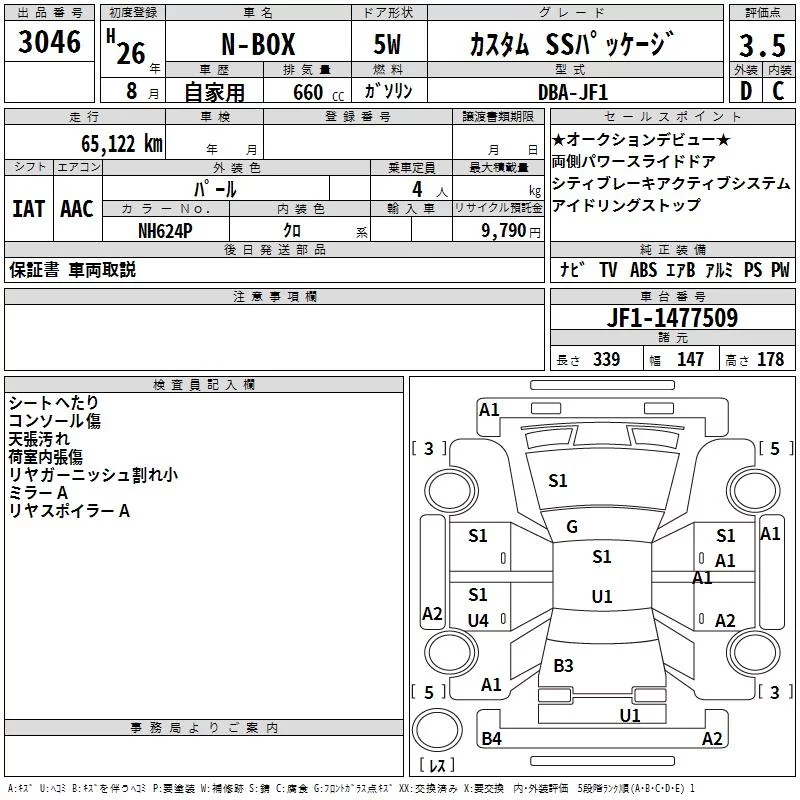
Task: Select the inspector note ミラーA
Action: [x=38, y=493]
